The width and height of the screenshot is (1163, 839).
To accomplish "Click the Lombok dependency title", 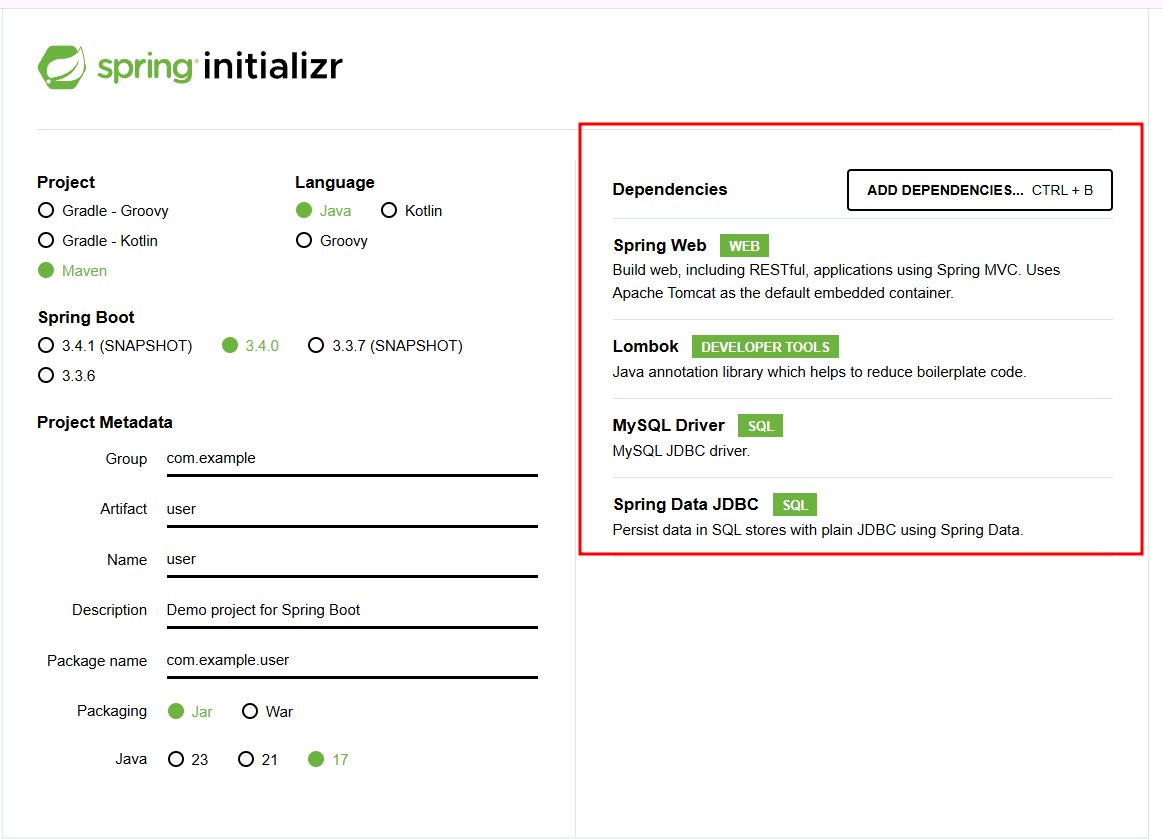I will [645, 346].
